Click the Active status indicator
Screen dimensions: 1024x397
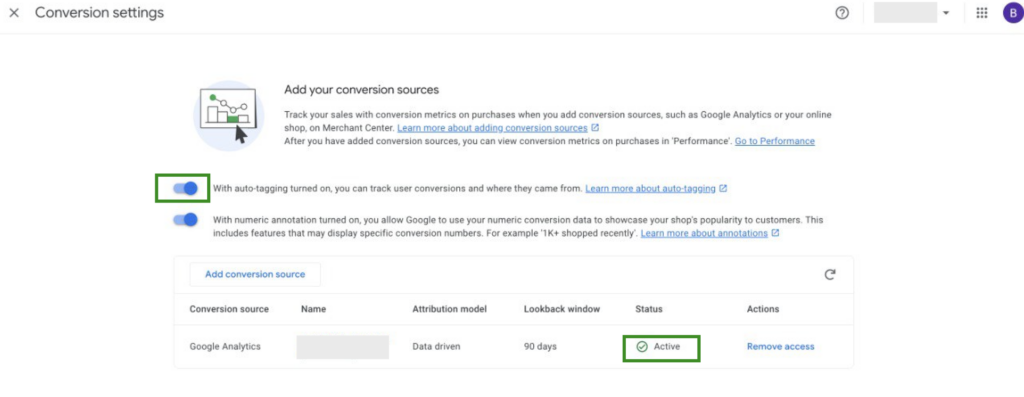(658, 347)
